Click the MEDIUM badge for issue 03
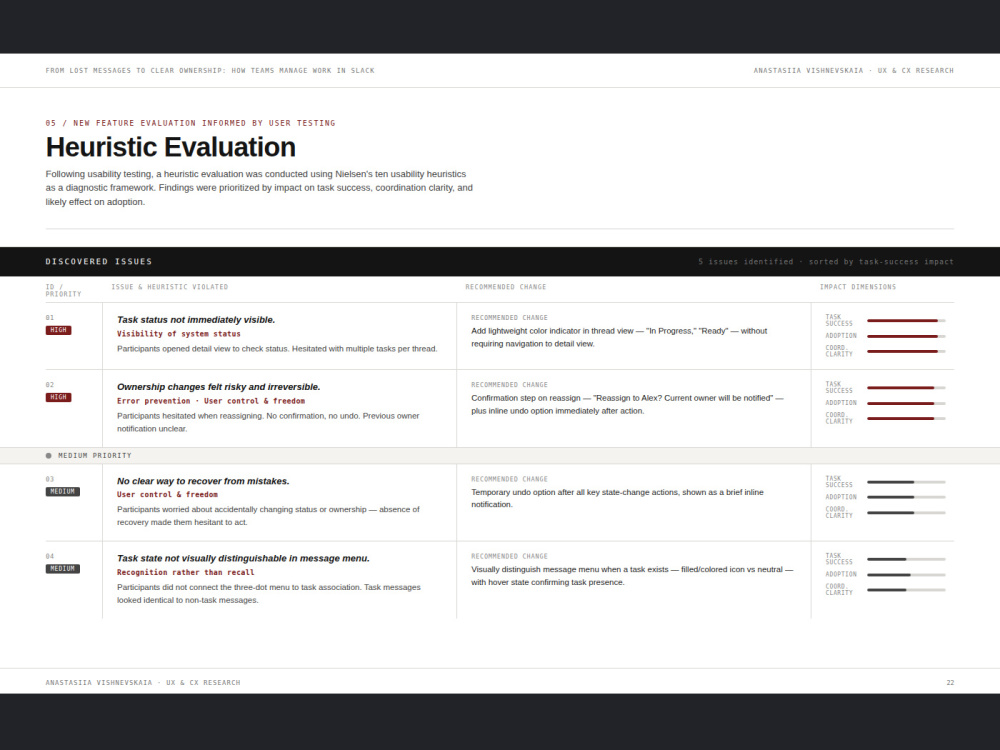 point(62,492)
